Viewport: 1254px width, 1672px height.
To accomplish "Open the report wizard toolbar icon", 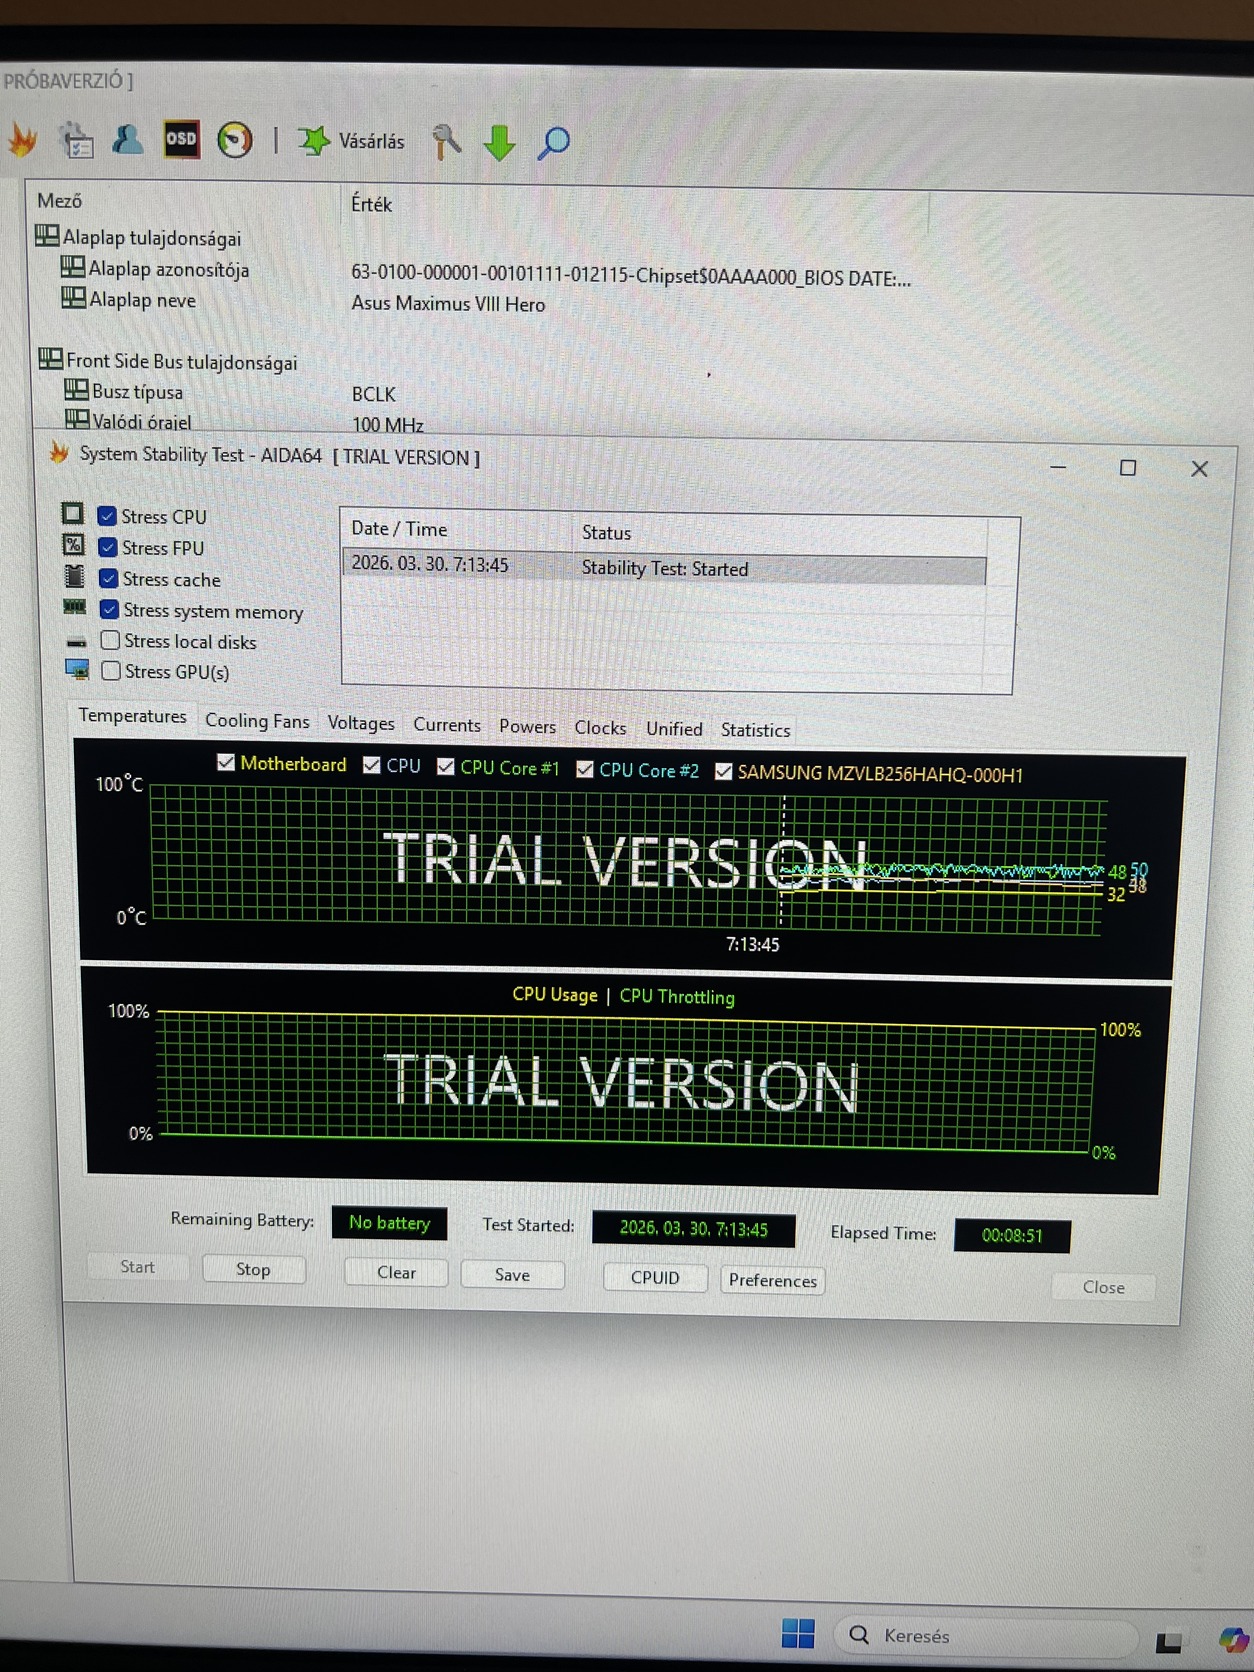I will 76,140.
